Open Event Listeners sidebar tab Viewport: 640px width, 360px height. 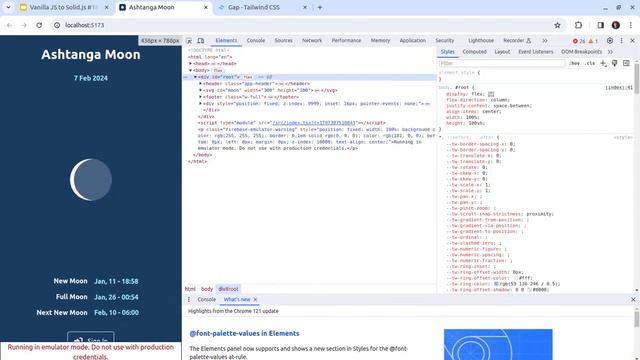tap(536, 52)
